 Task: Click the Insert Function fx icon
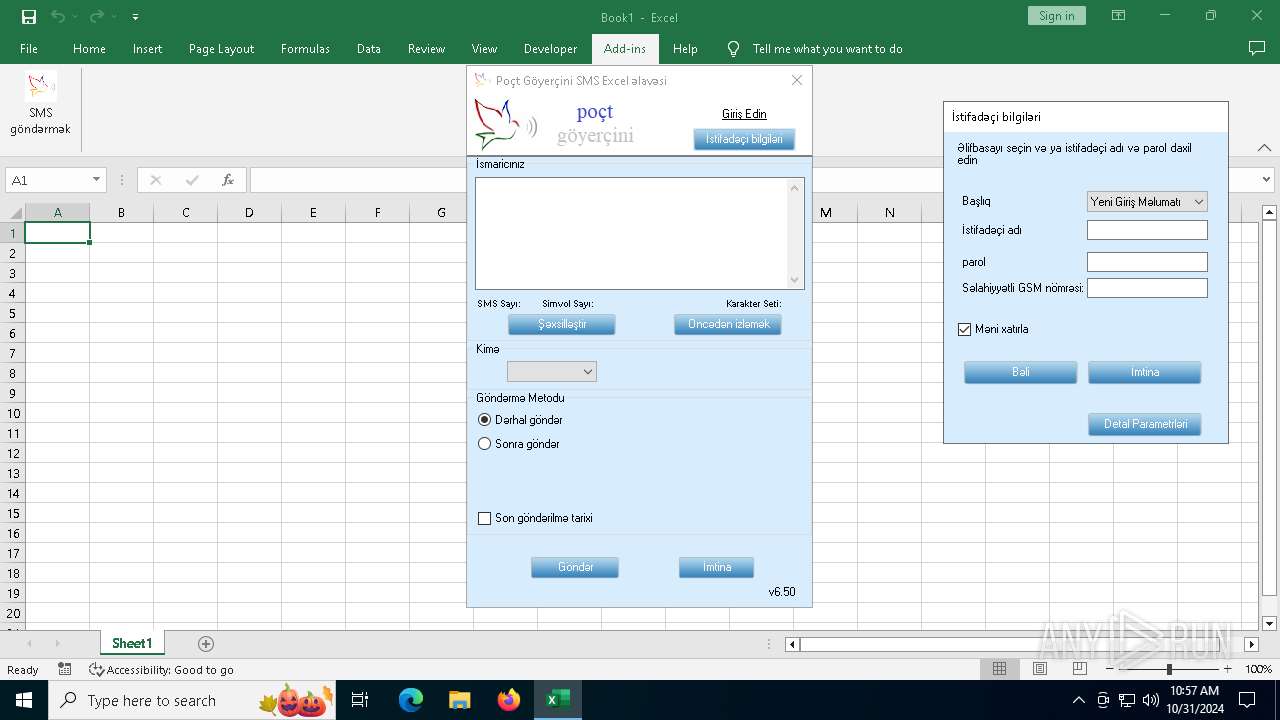(x=228, y=180)
